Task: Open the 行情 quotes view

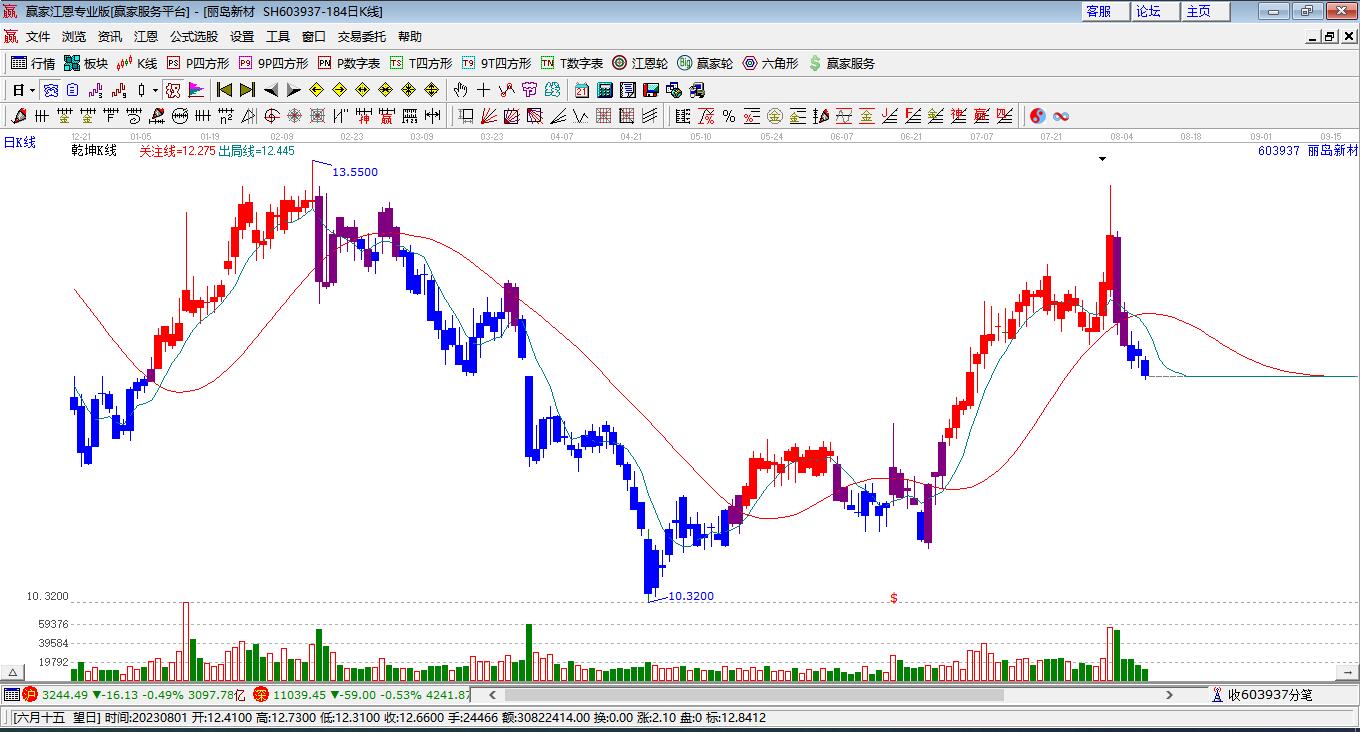Action: pos(33,63)
